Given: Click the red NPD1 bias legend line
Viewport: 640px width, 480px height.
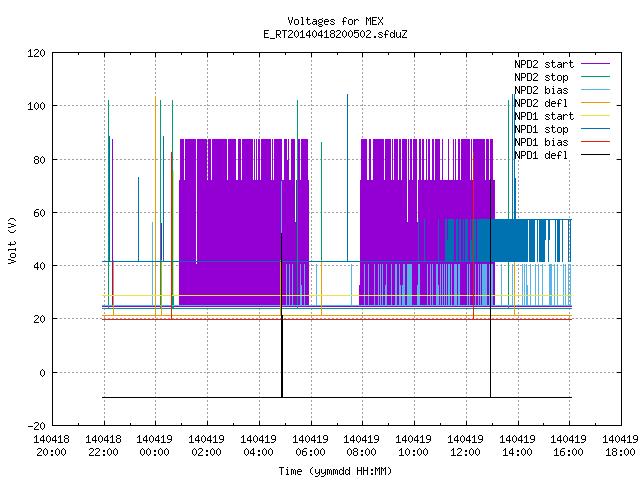Looking at the screenshot, I should point(596,142).
